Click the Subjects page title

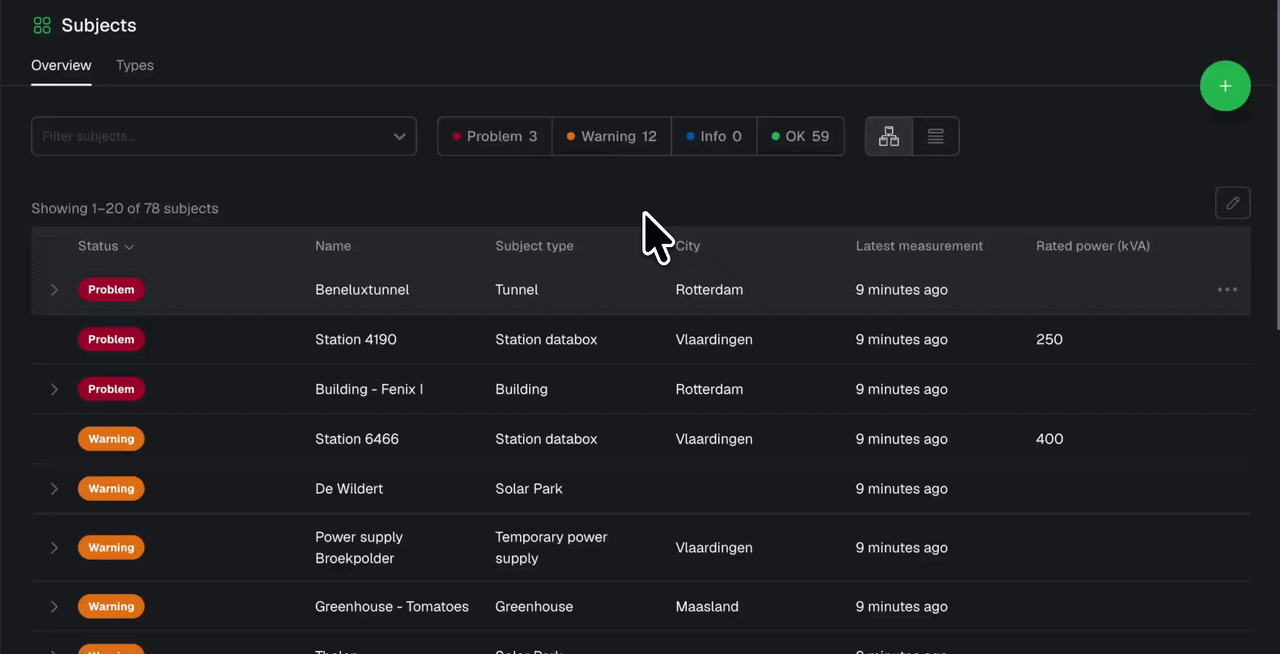[x=99, y=25]
